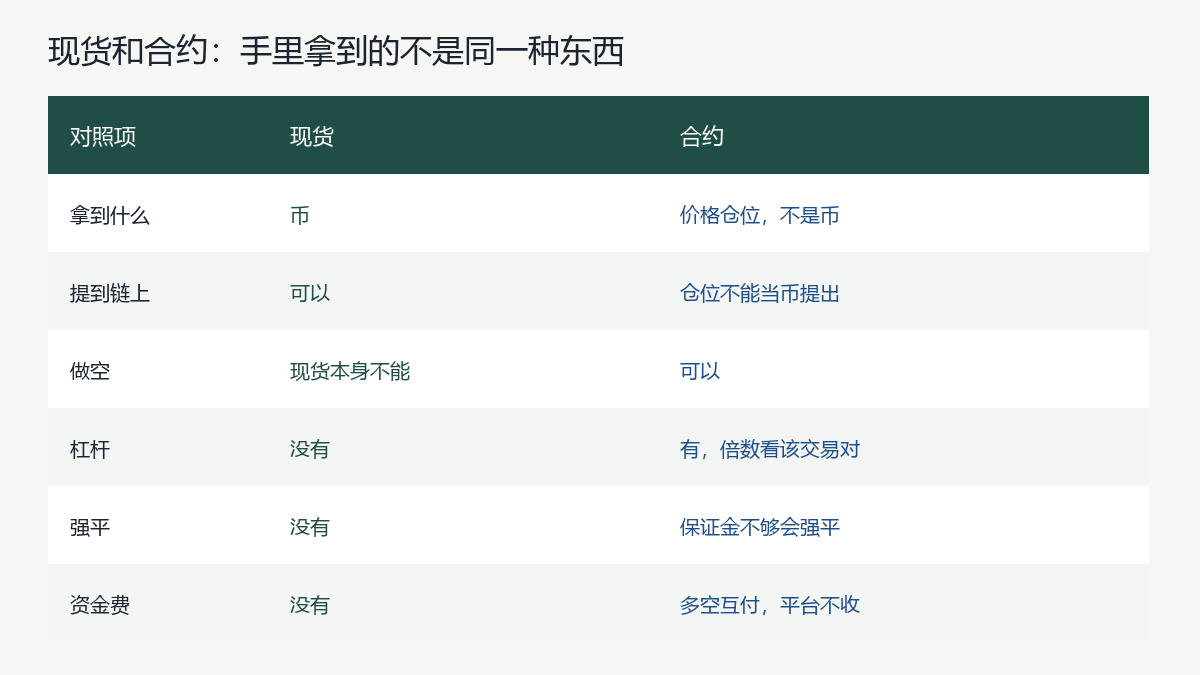Click the 有,倍数看该交易对 cell
The height and width of the screenshot is (675, 1200).
pyautogui.click(x=770, y=449)
